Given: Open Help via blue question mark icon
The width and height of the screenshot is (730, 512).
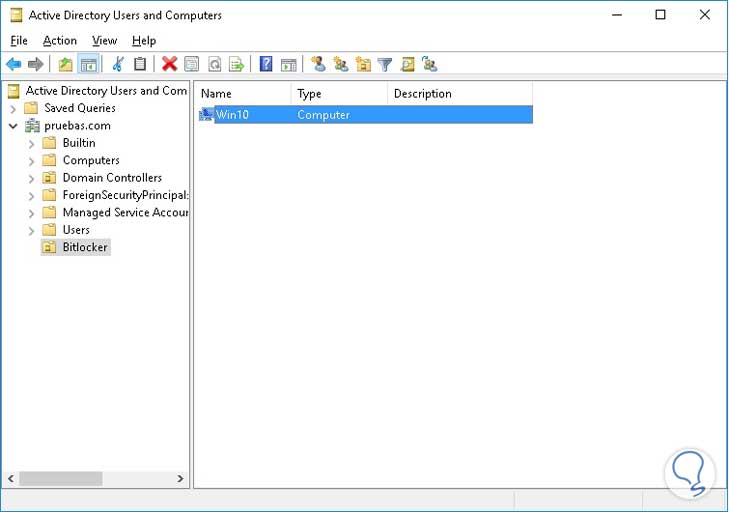Looking at the screenshot, I should [266, 63].
